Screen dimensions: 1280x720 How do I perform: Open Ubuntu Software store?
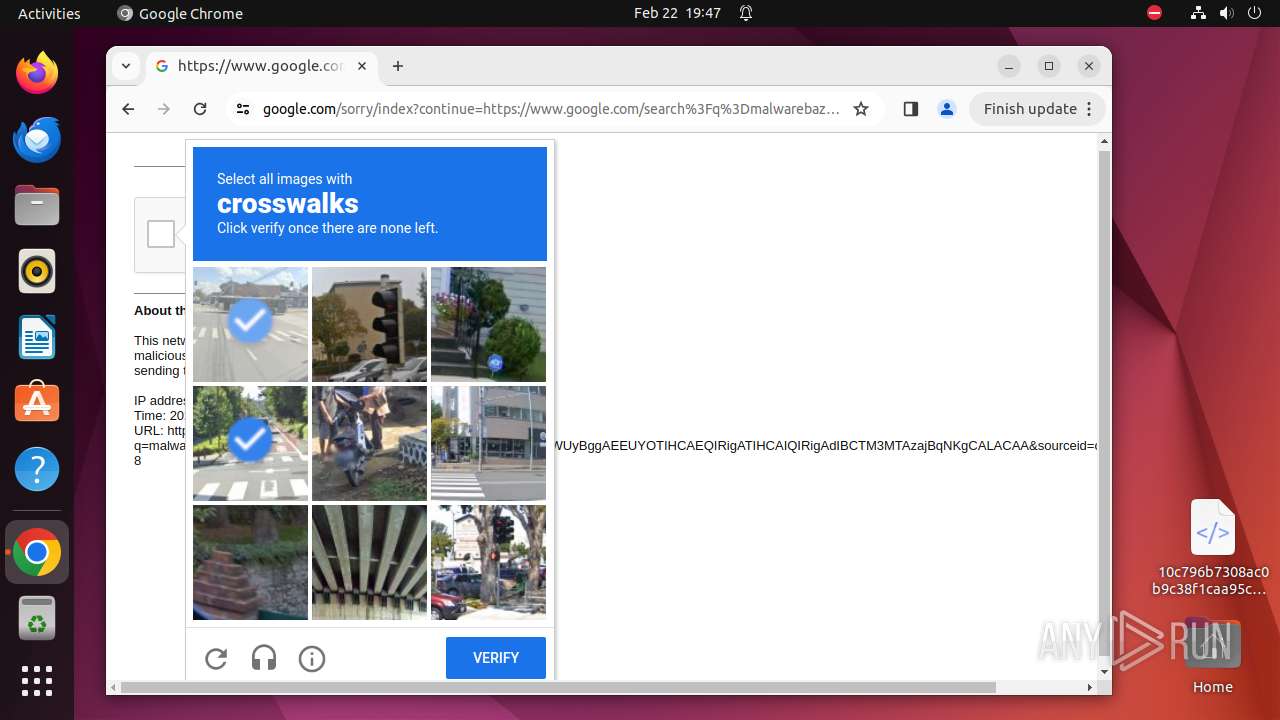(37, 402)
